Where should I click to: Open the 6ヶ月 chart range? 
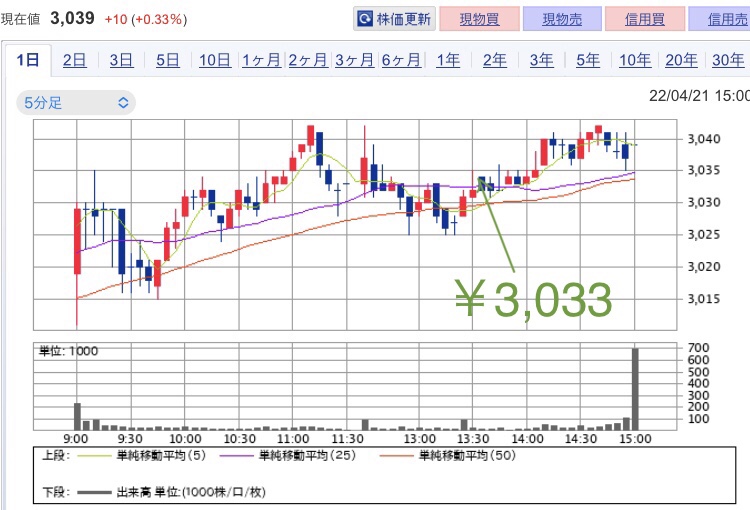point(401,60)
